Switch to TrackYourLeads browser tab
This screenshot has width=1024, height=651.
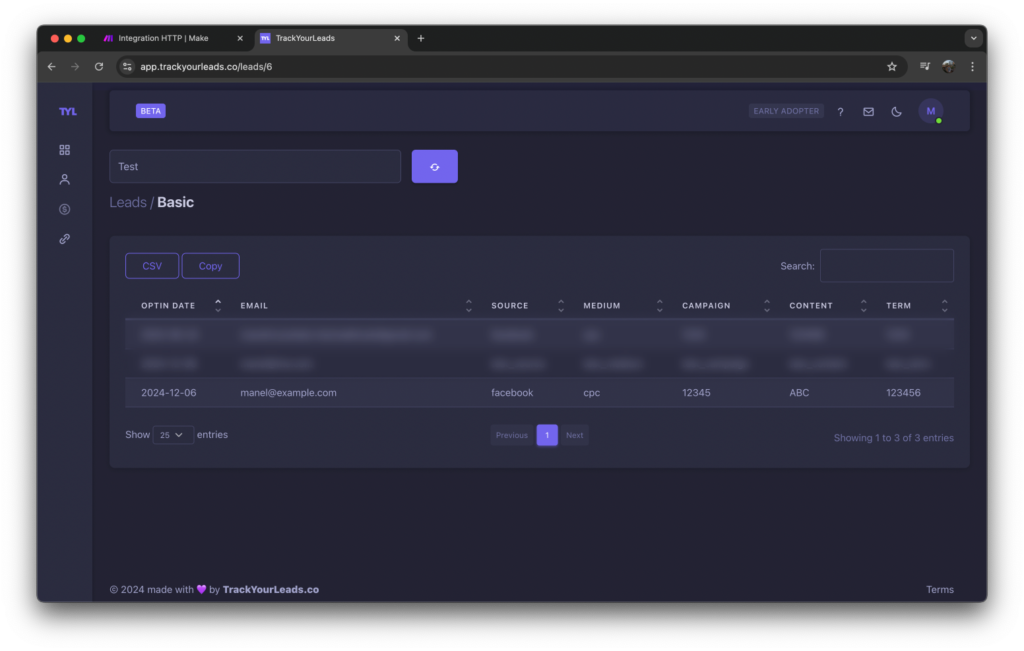[305, 39]
